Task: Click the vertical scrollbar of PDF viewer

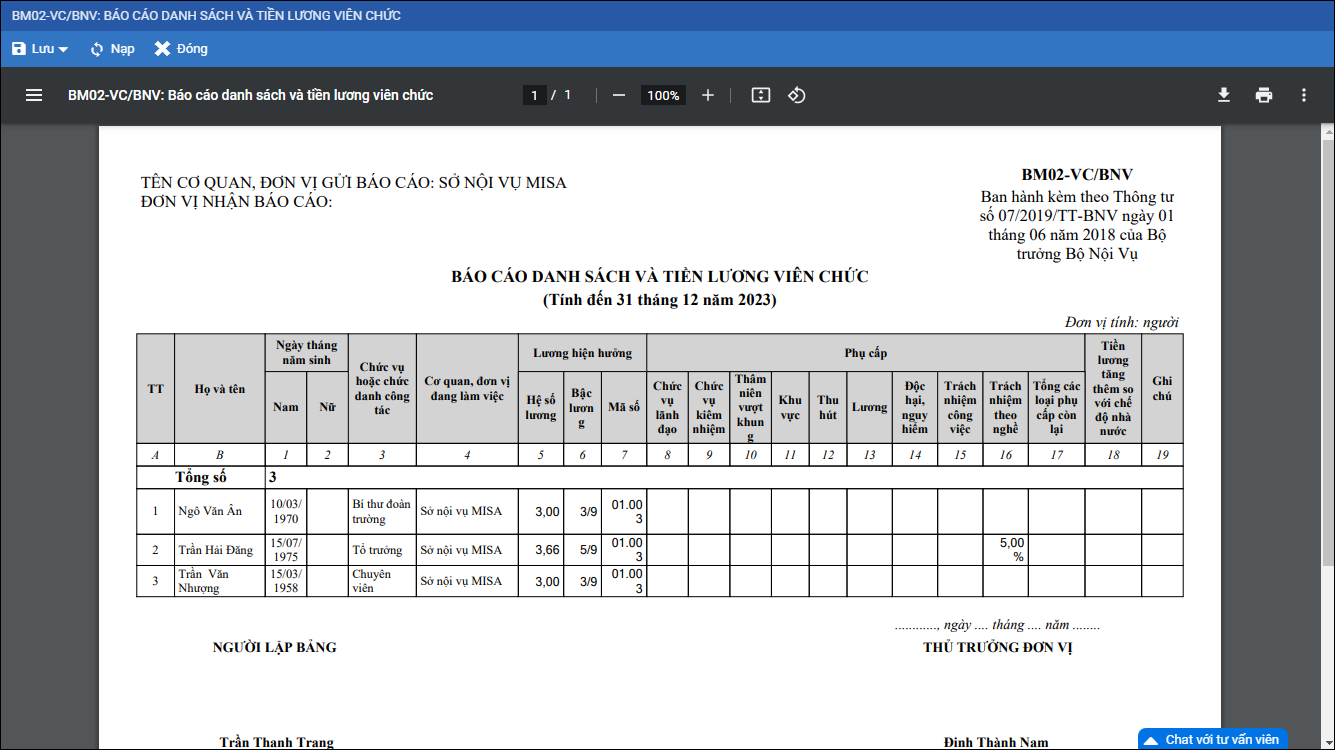Action: point(1327,400)
